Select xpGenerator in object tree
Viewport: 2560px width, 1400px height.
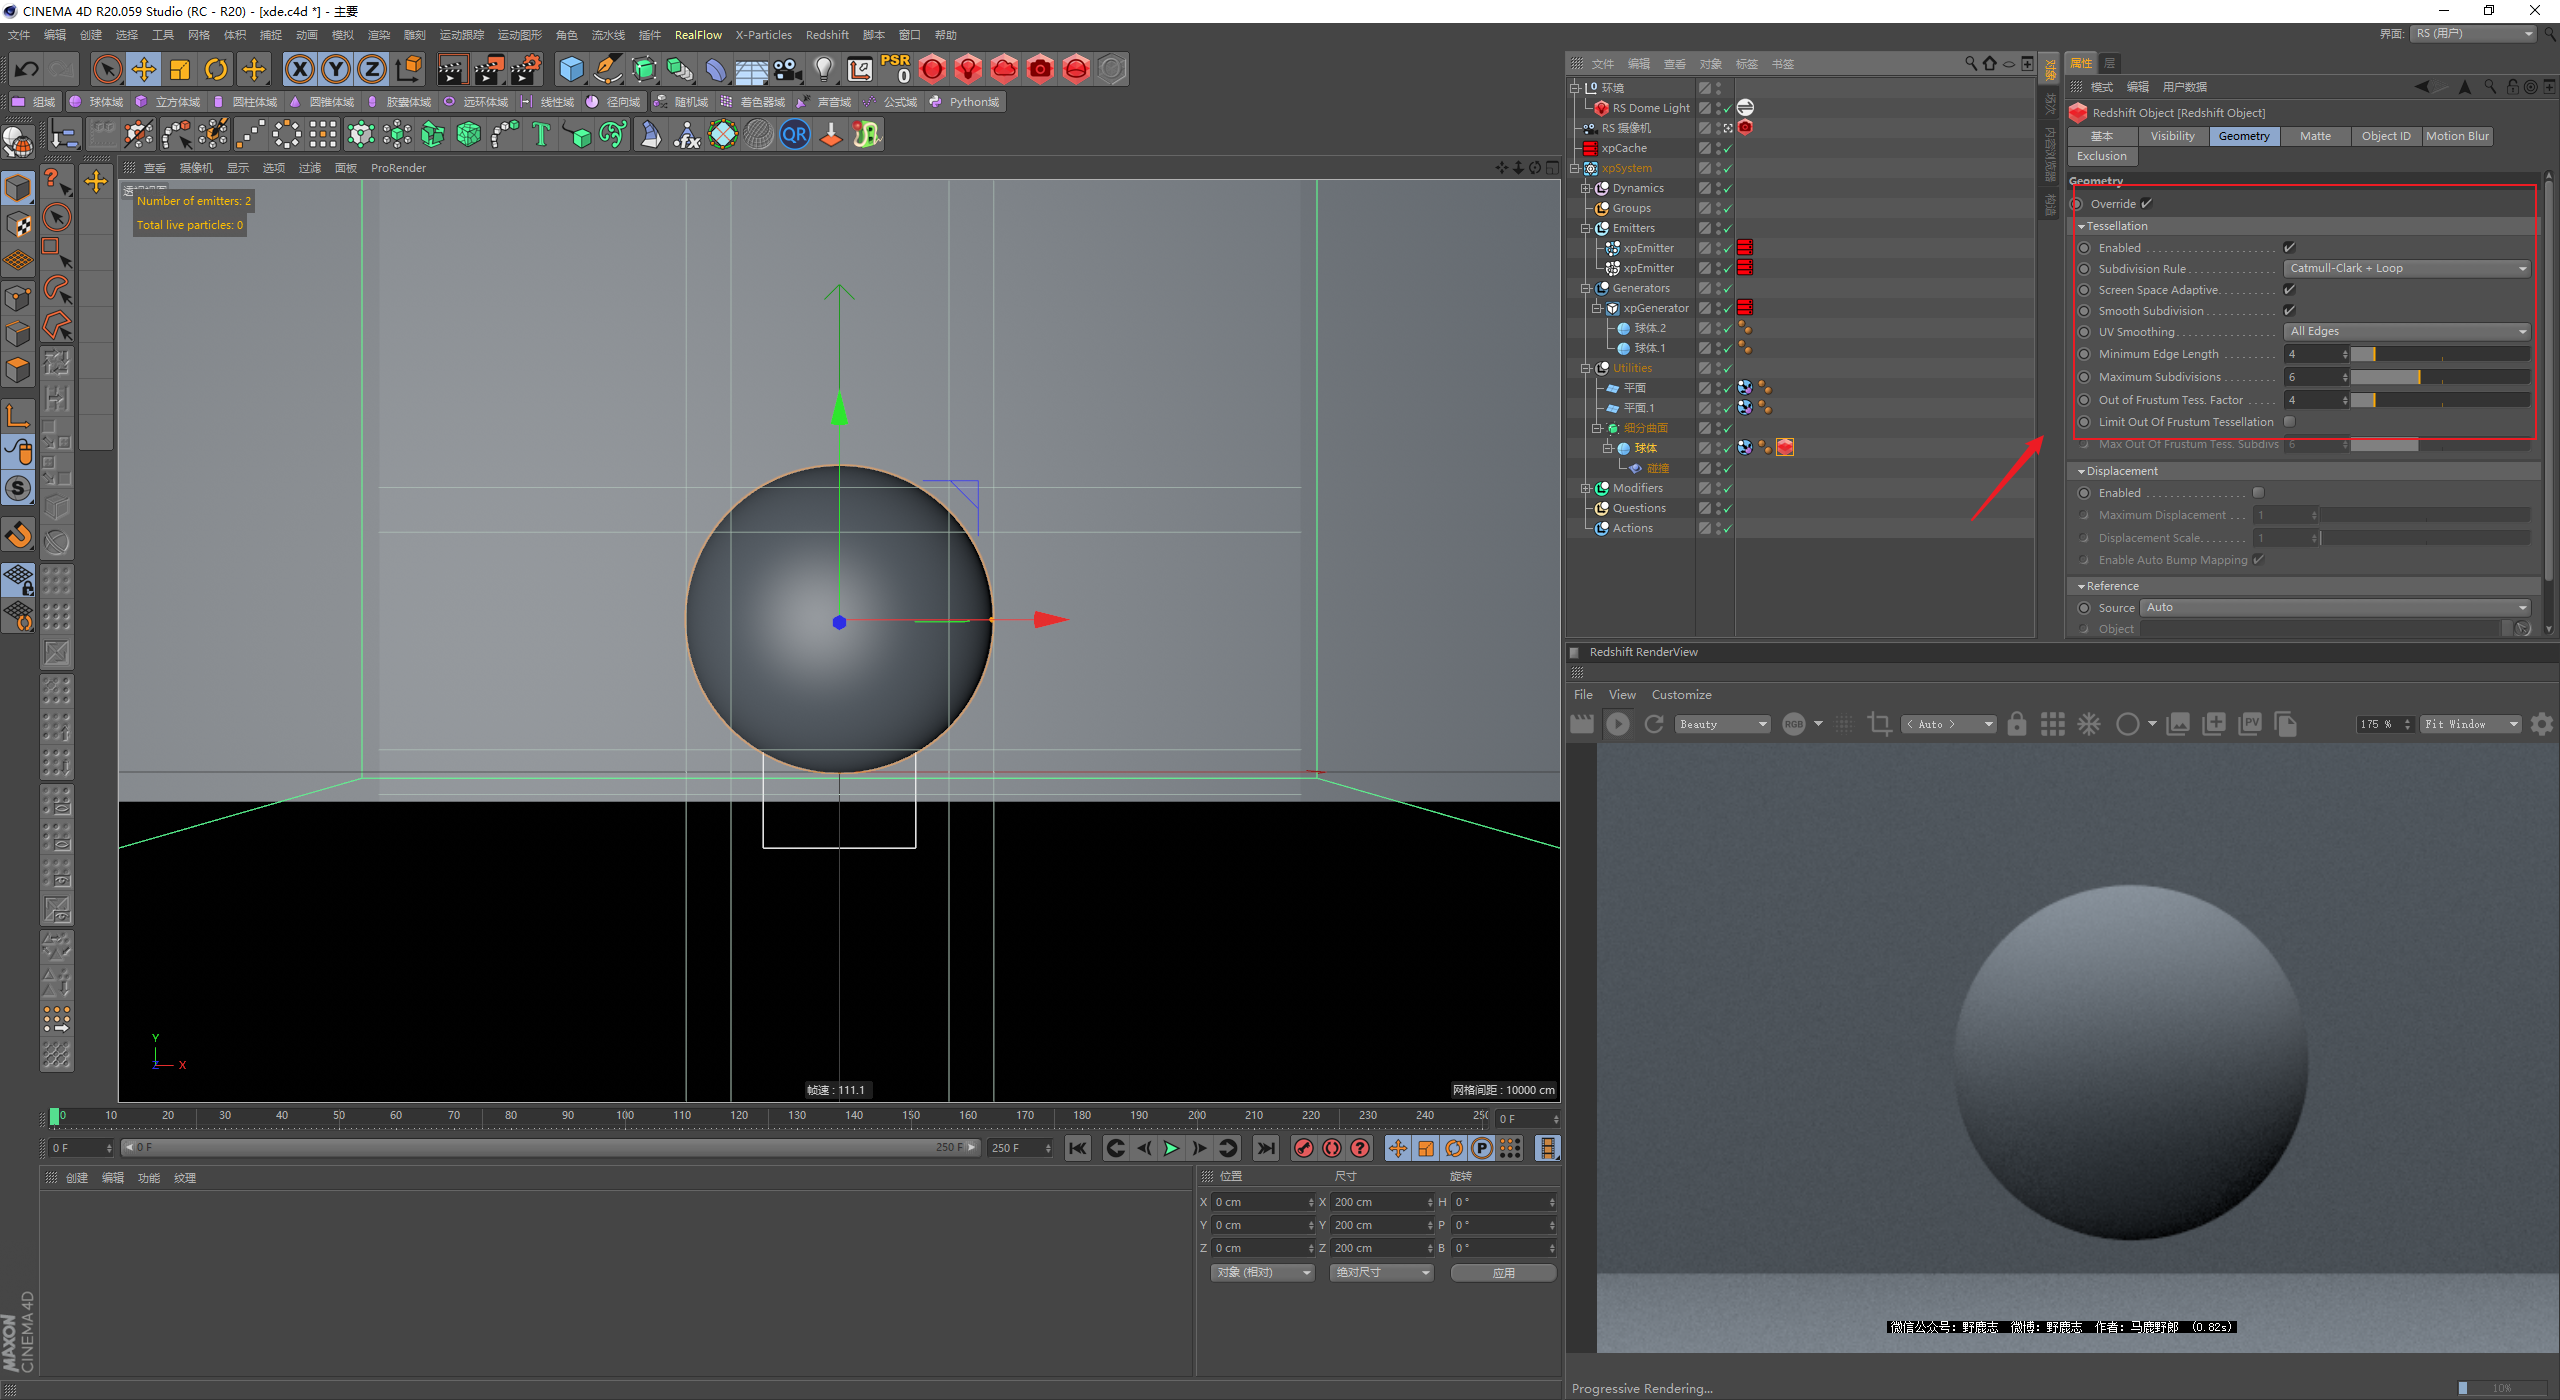pos(1655,308)
